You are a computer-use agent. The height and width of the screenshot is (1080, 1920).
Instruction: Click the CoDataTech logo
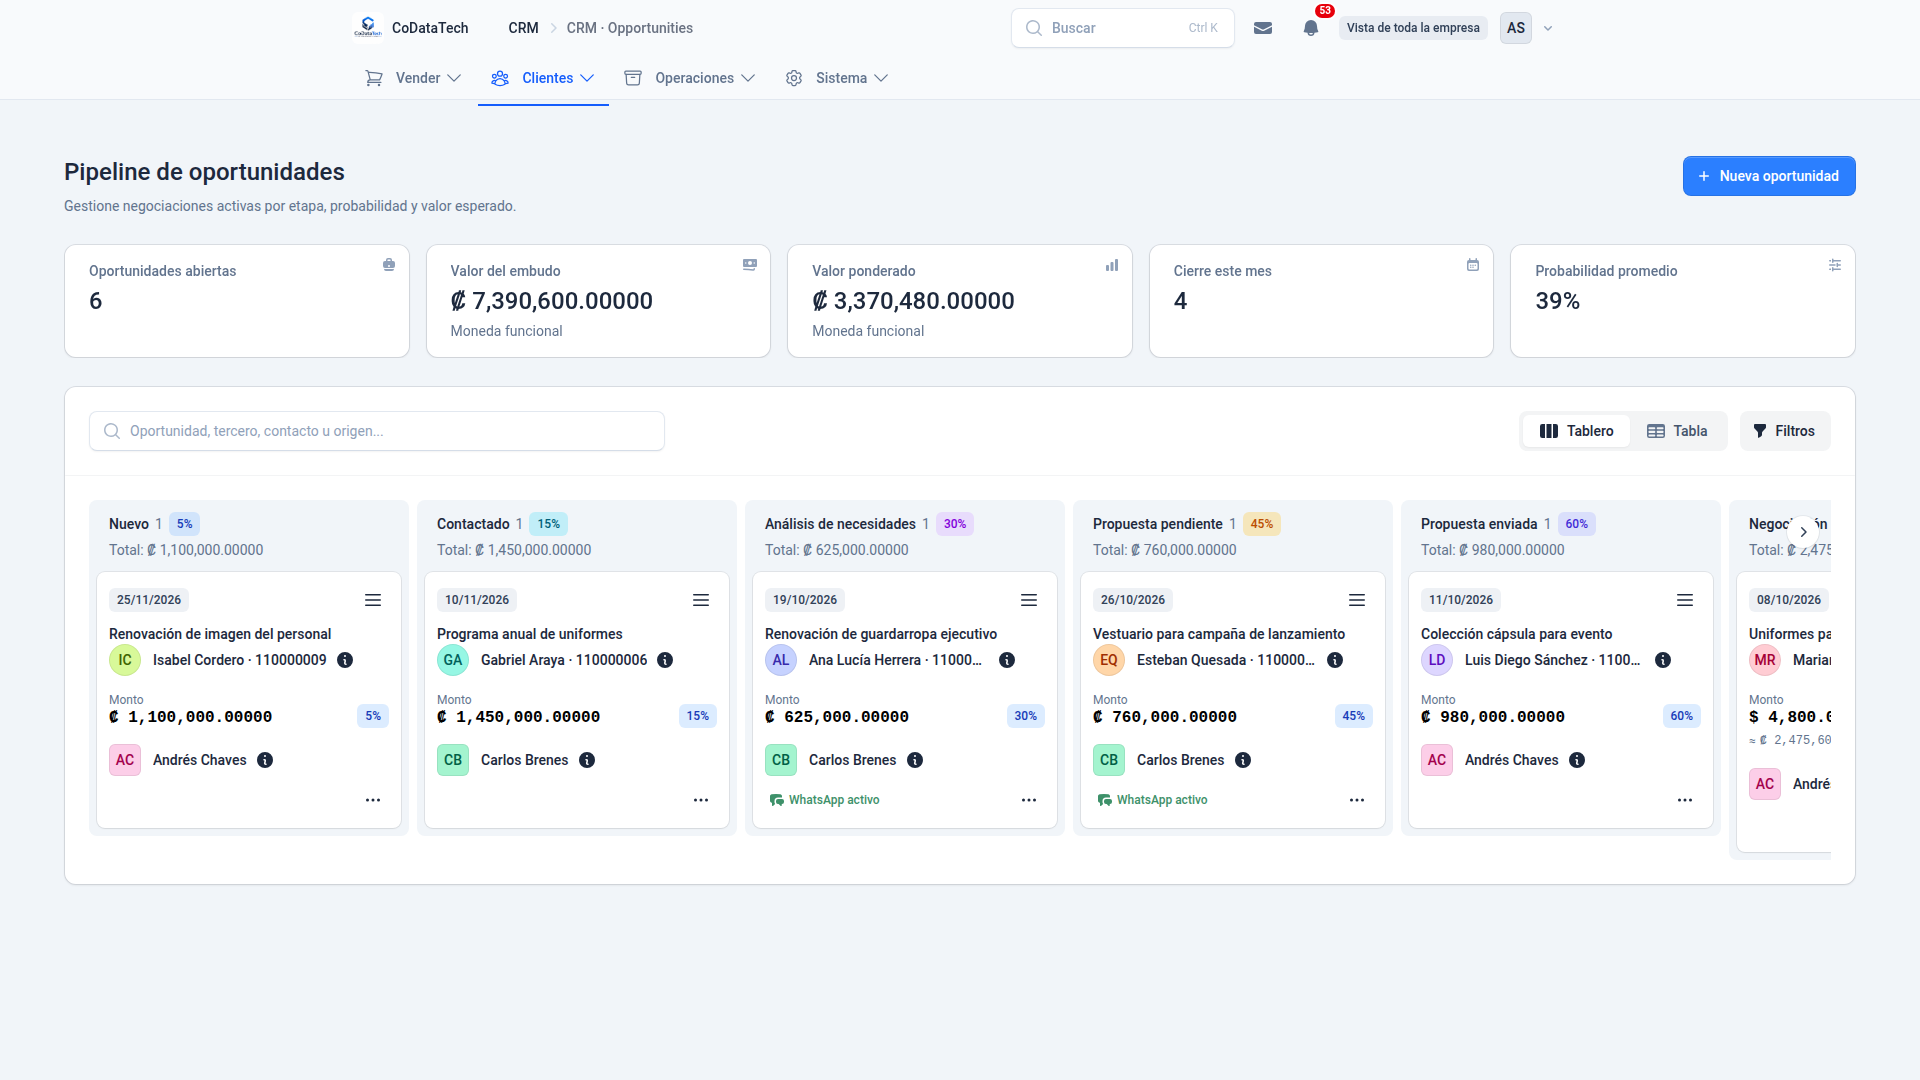click(x=368, y=28)
